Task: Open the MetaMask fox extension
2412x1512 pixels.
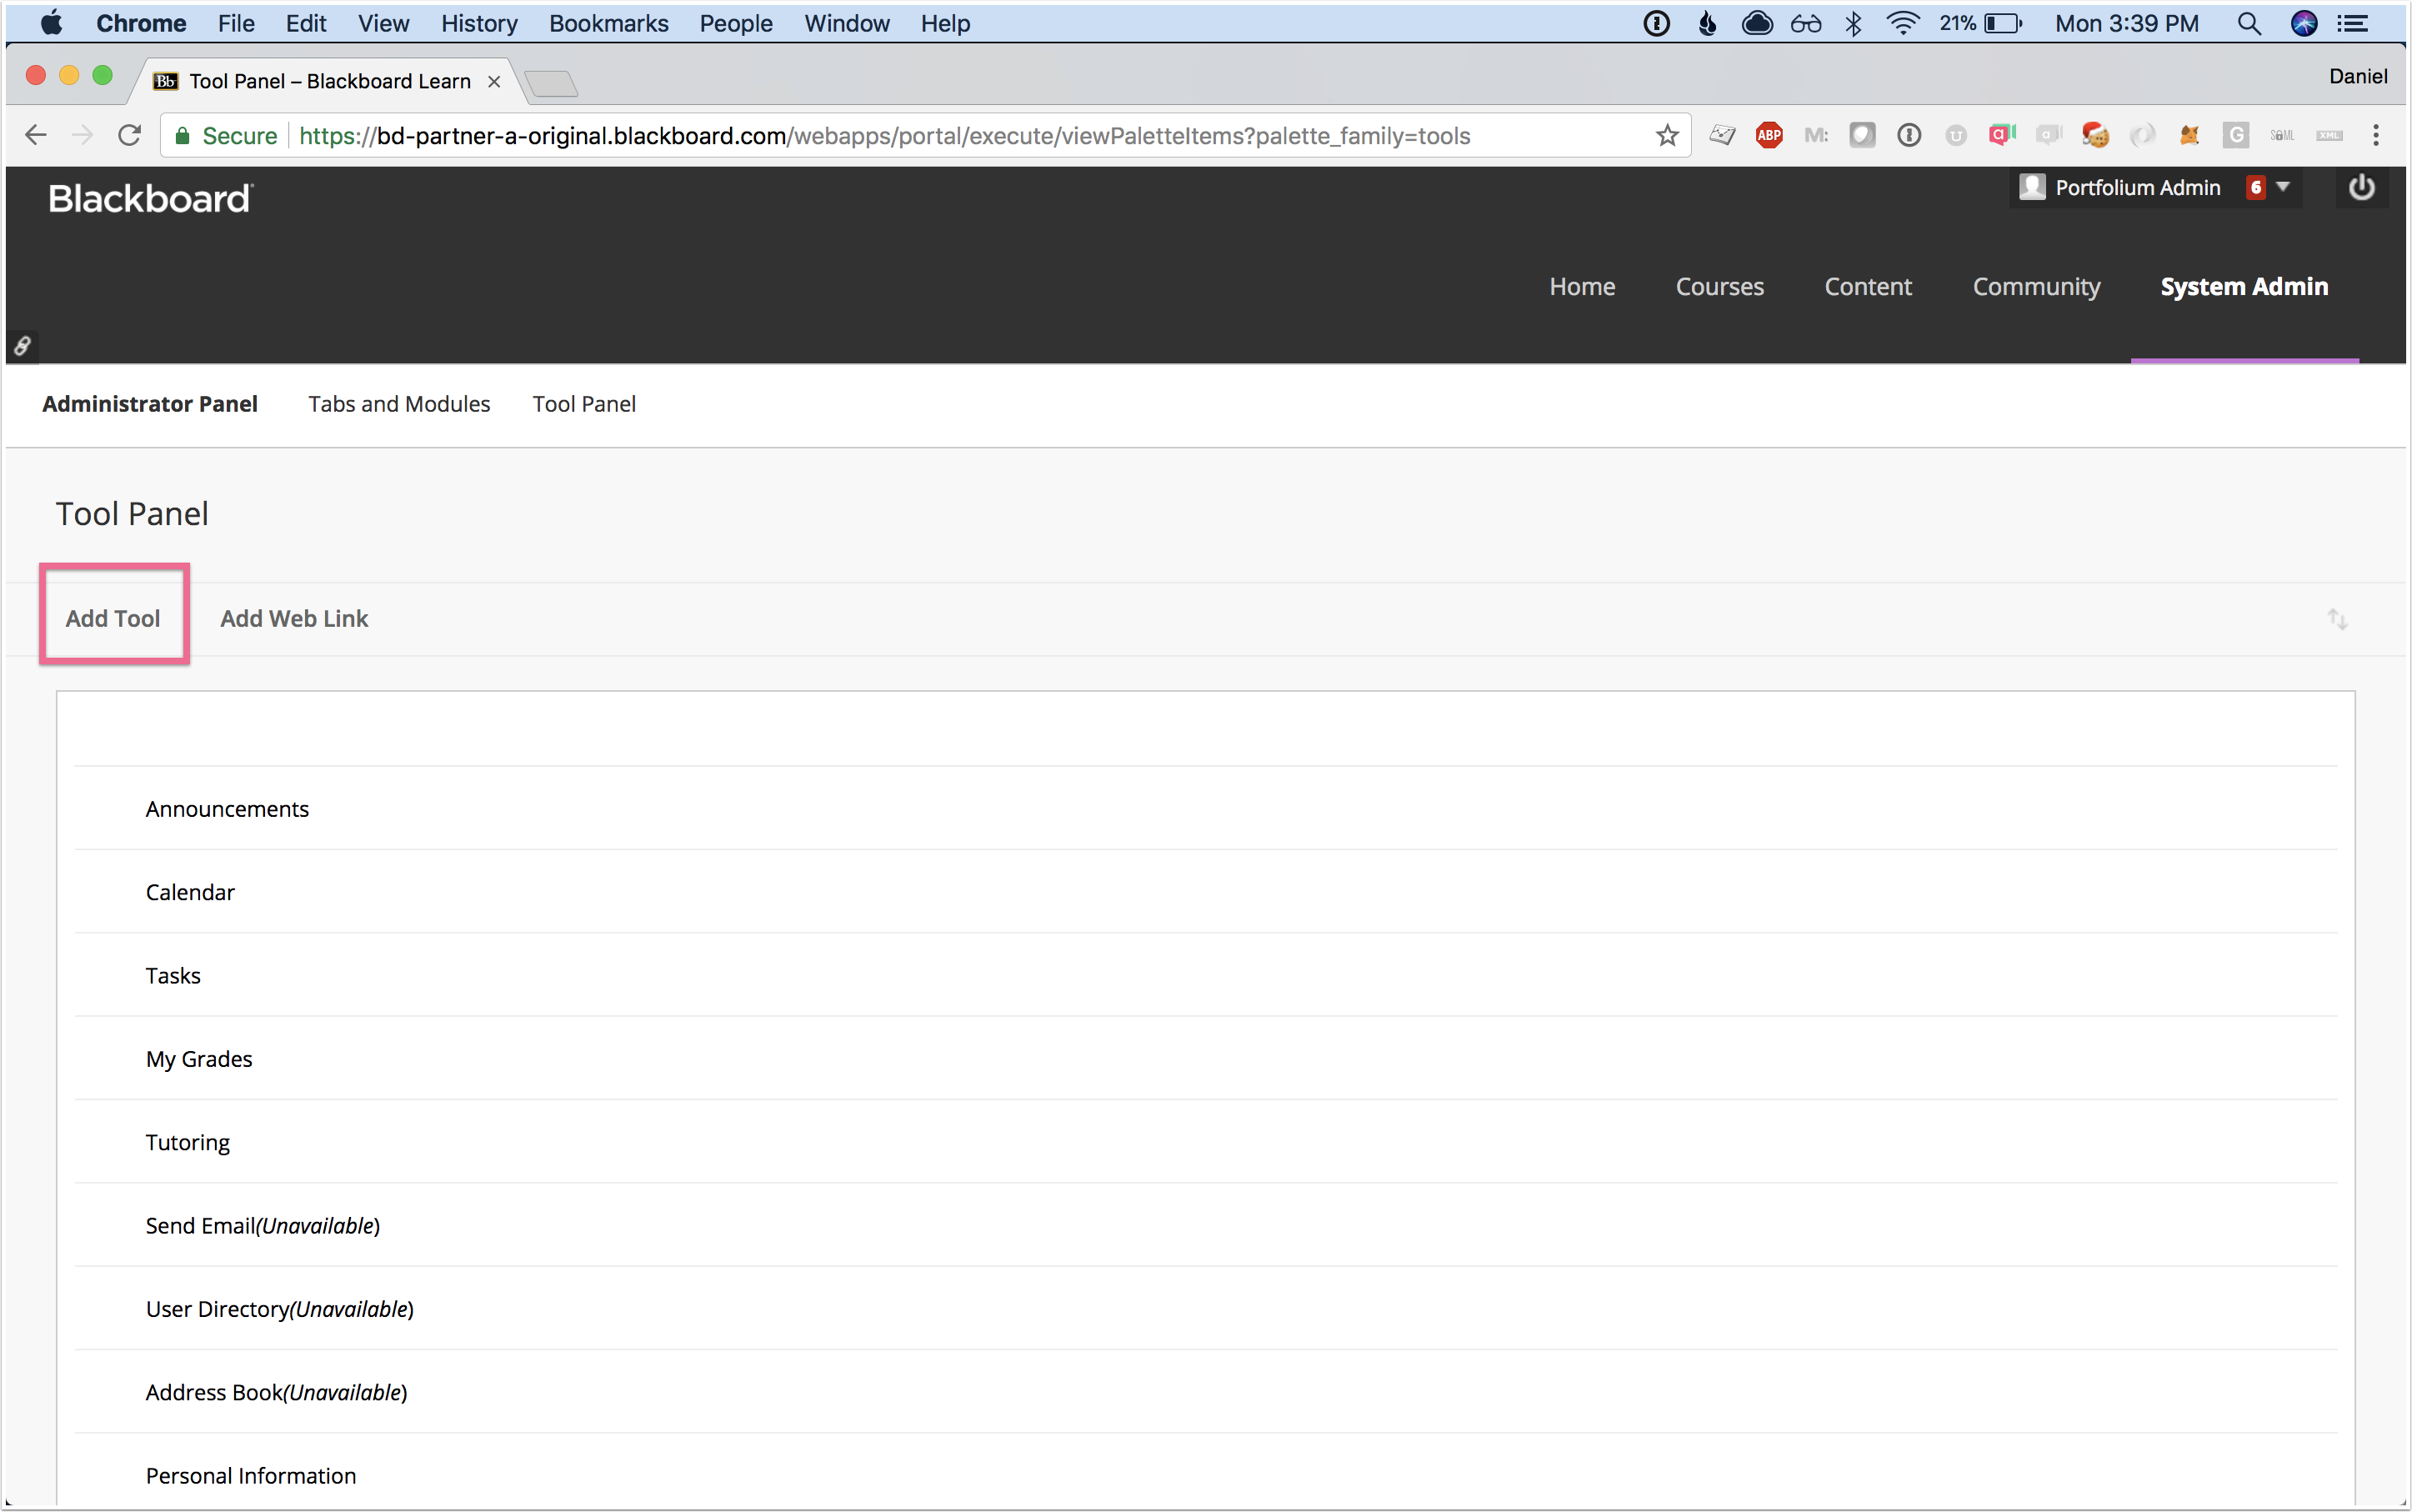Action: tap(2189, 135)
